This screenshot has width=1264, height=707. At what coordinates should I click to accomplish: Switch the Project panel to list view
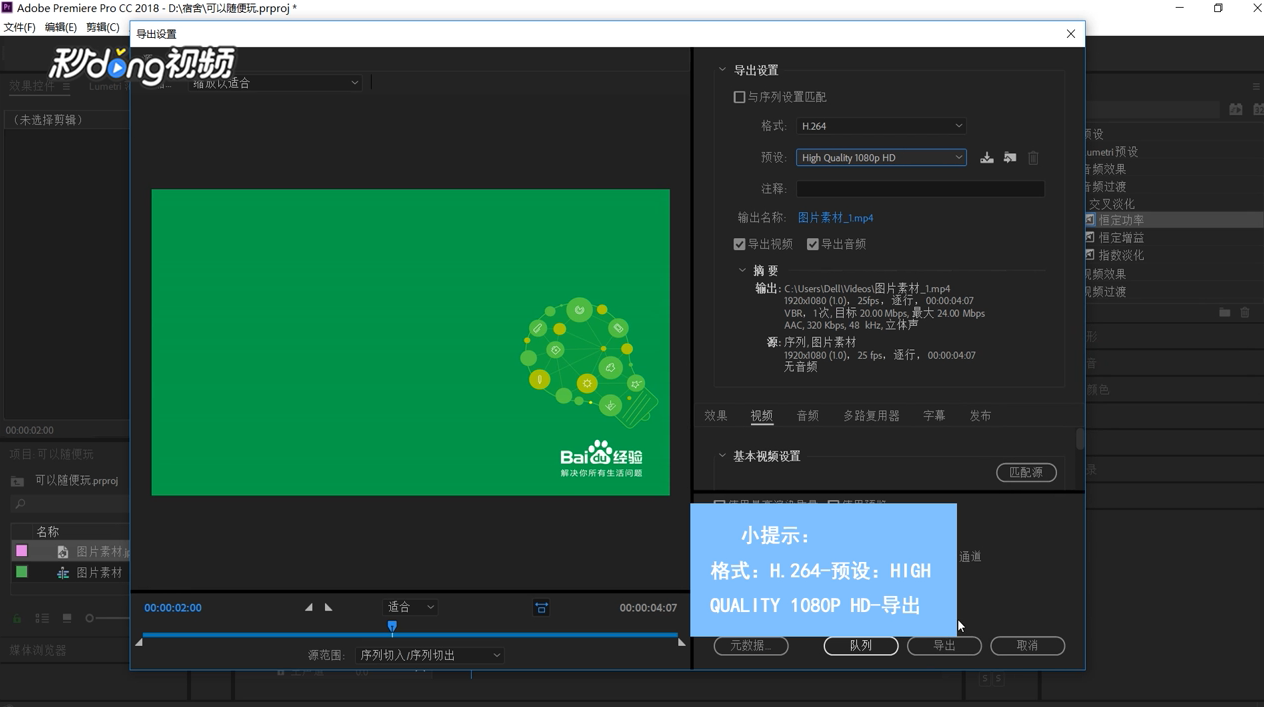[x=42, y=618]
